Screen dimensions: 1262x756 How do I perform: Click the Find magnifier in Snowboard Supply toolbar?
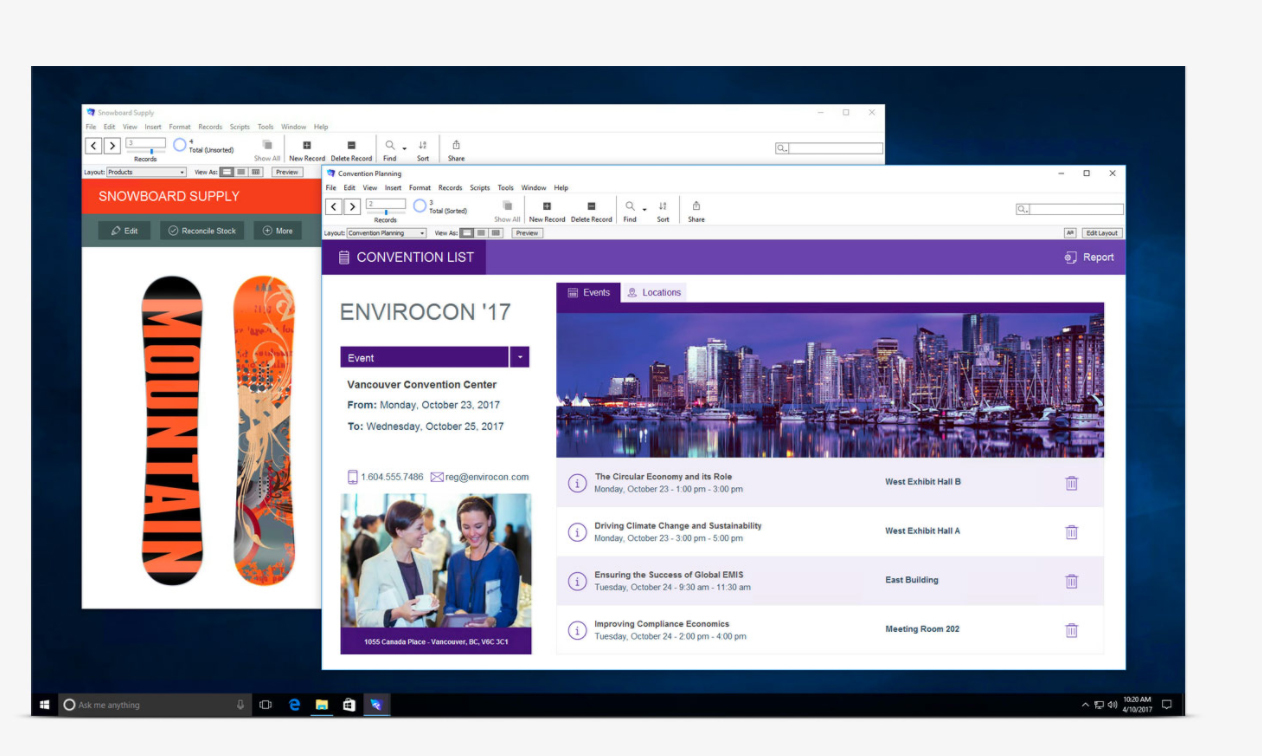point(389,145)
